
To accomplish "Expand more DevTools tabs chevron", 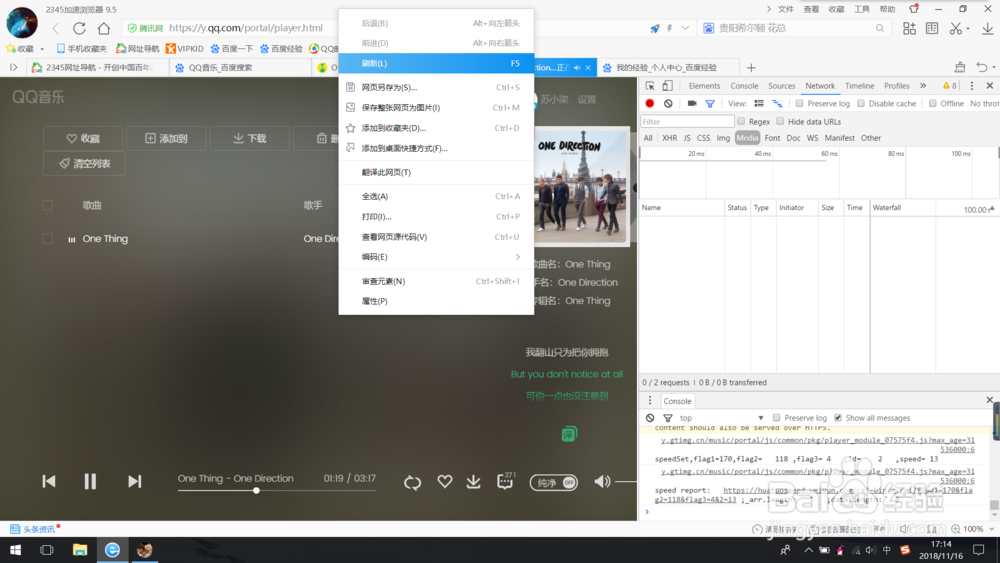I will pyautogui.click(x=923, y=85).
